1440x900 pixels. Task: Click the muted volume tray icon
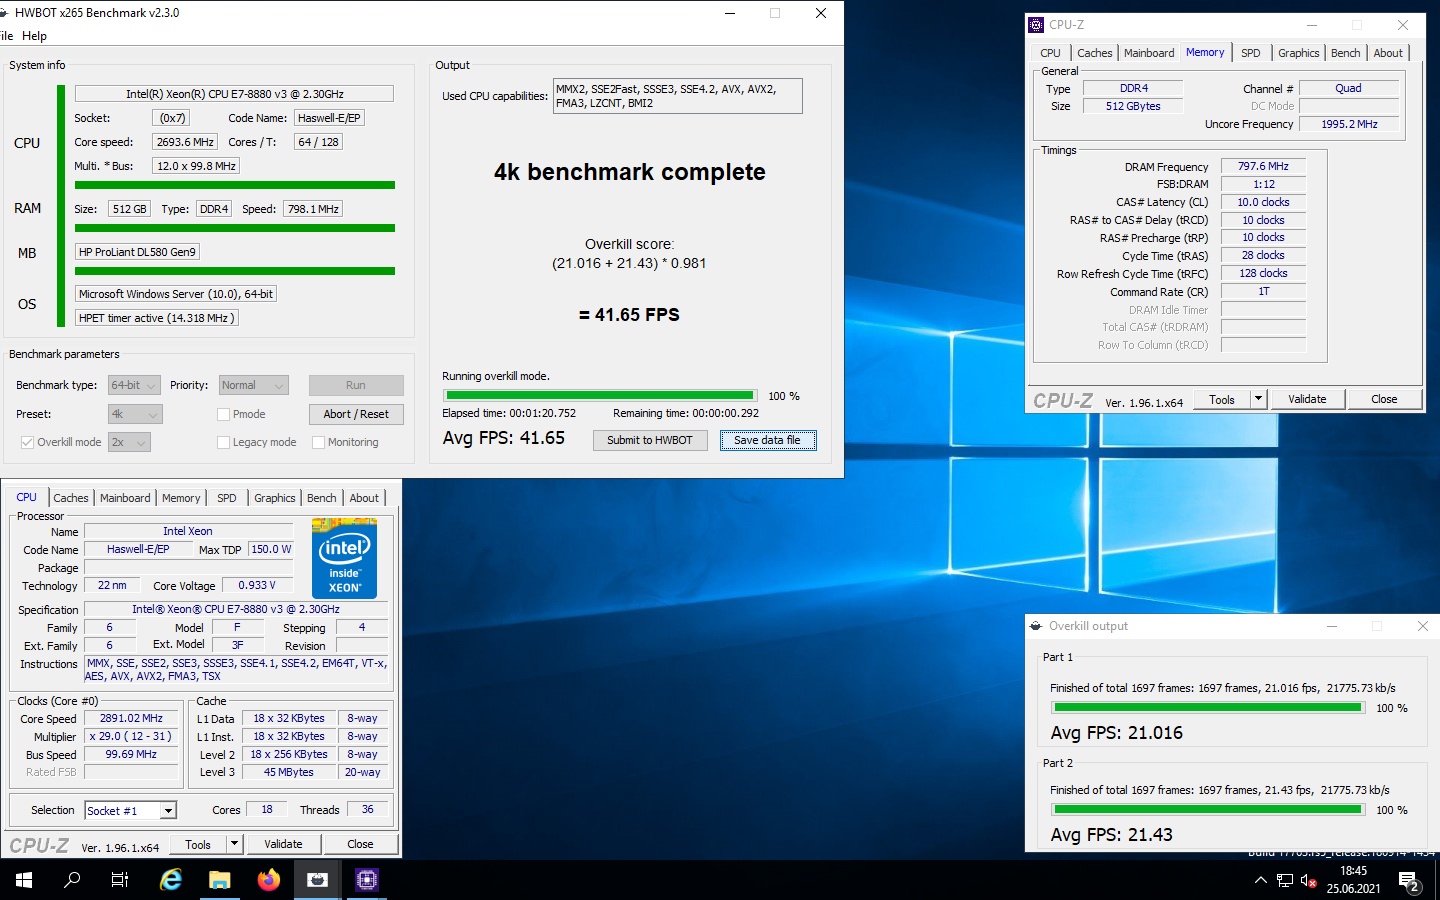tap(1308, 881)
